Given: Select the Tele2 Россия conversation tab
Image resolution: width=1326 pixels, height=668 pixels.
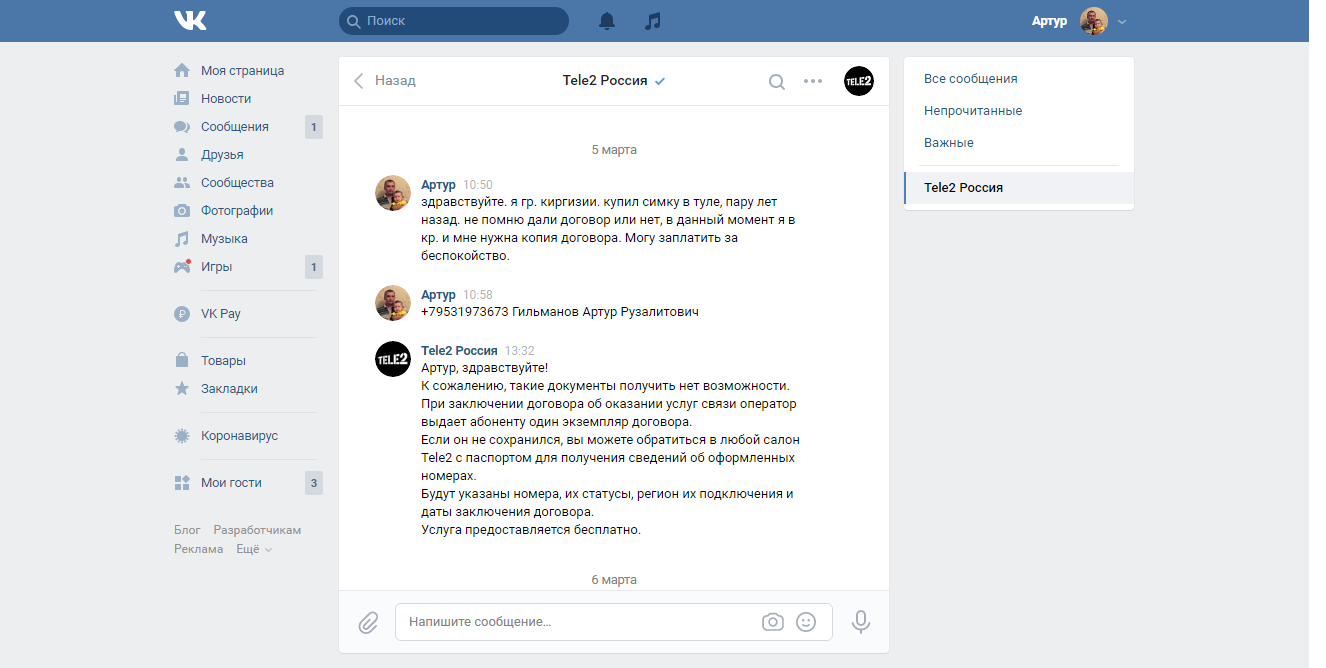Looking at the screenshot, I should coord(1018,188).
